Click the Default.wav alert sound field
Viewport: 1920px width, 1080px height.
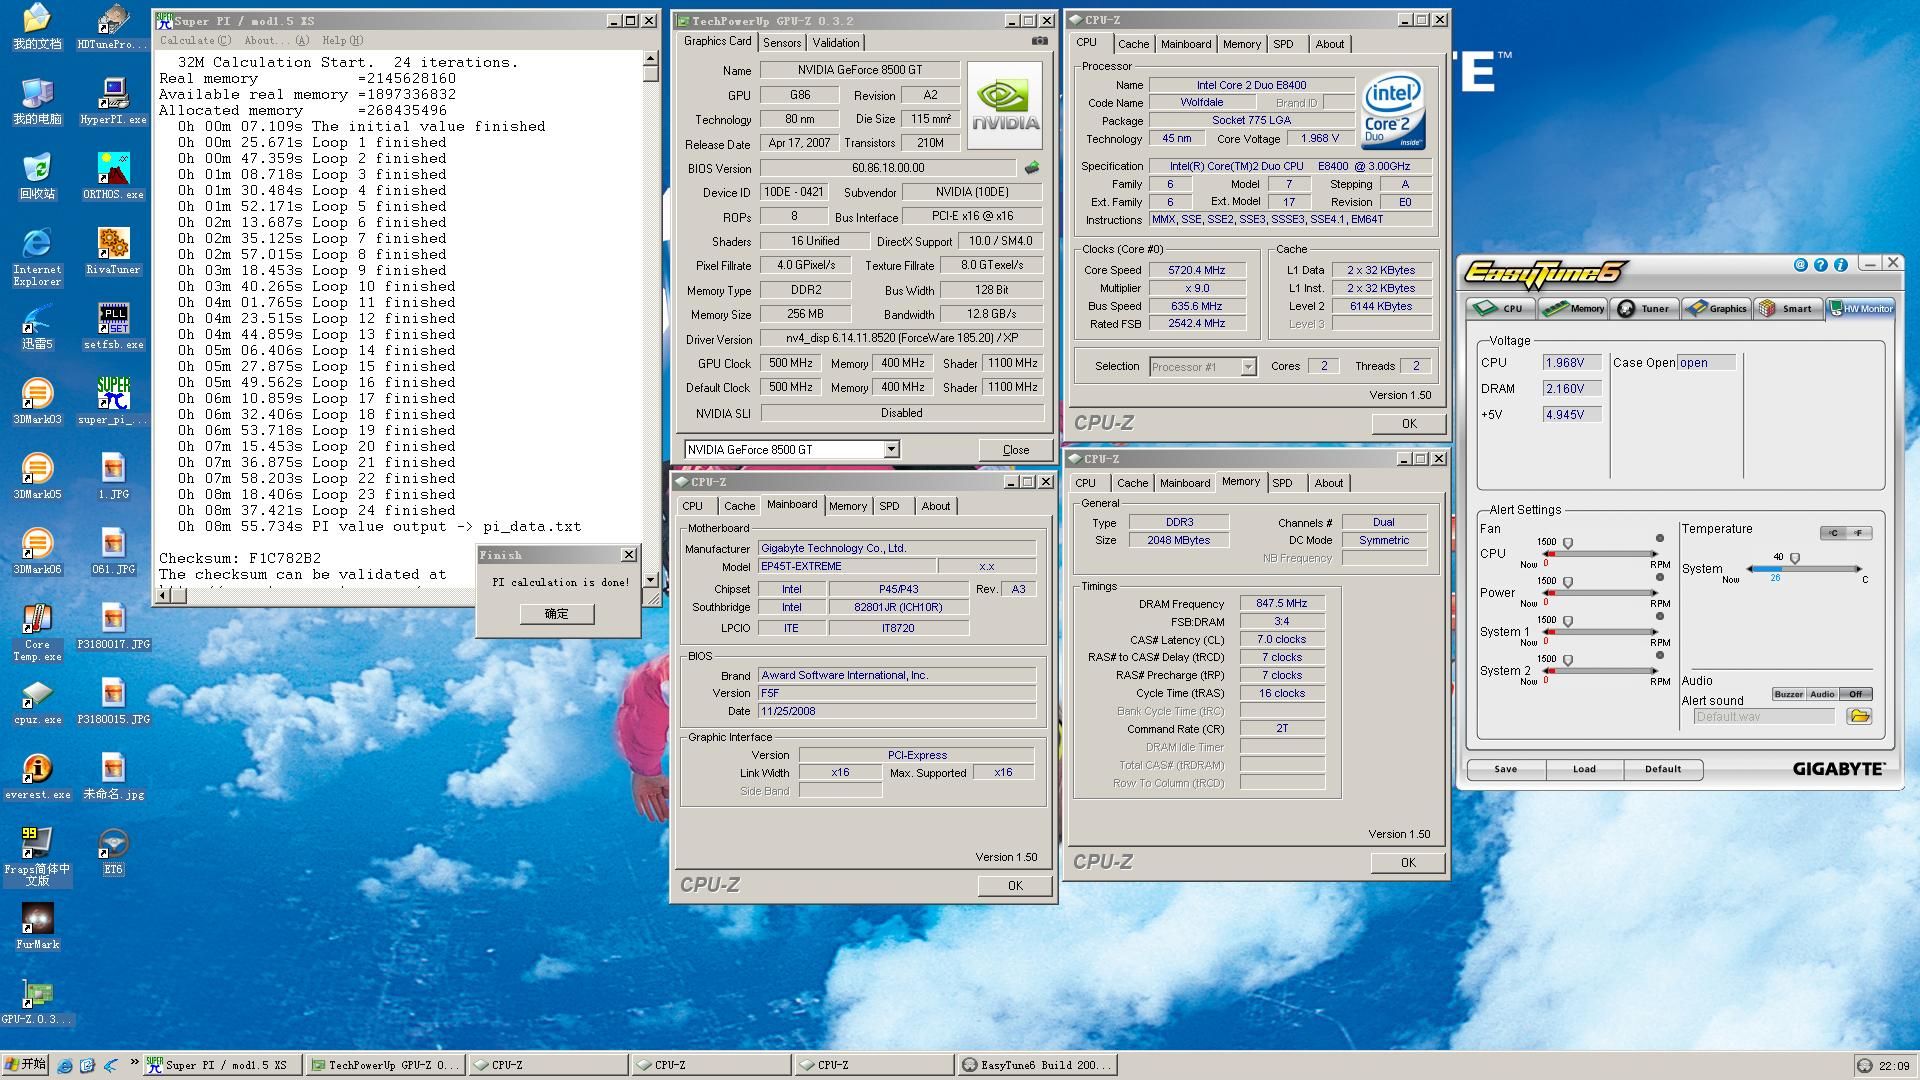1764,717
